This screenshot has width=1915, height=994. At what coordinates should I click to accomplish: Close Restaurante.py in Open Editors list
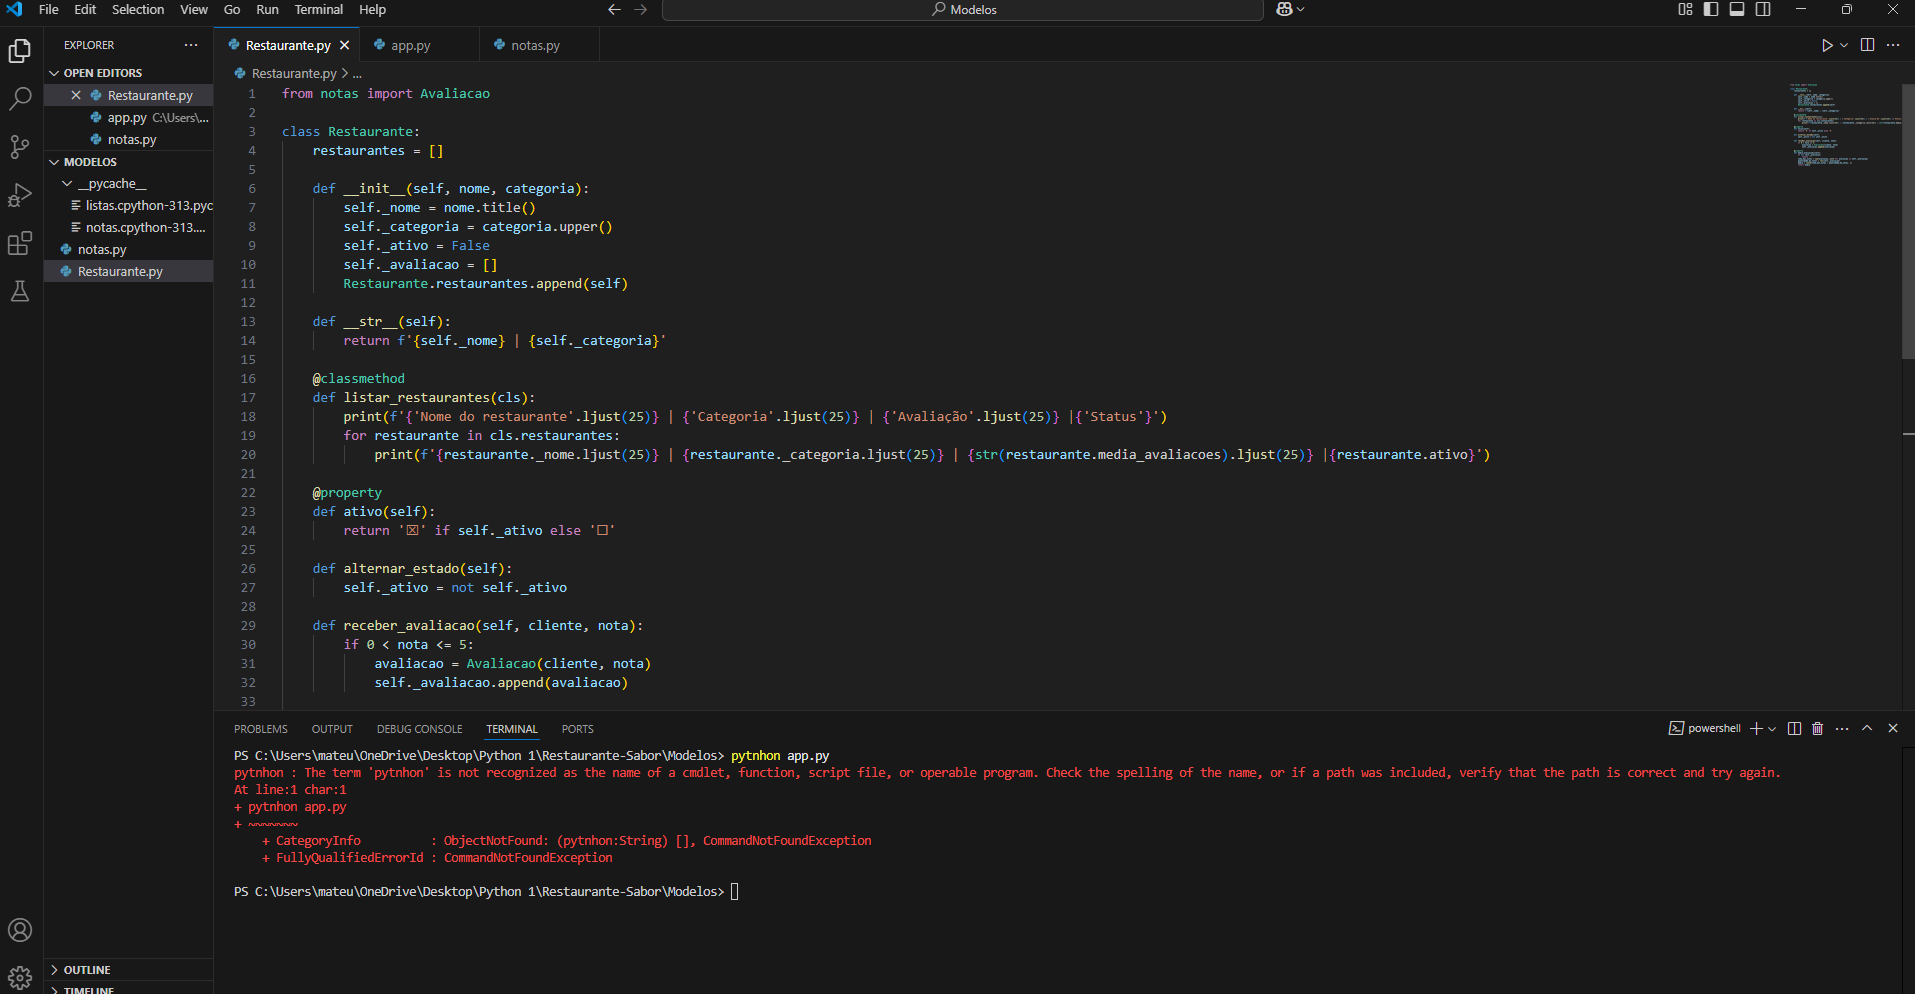tap(76, 95)
